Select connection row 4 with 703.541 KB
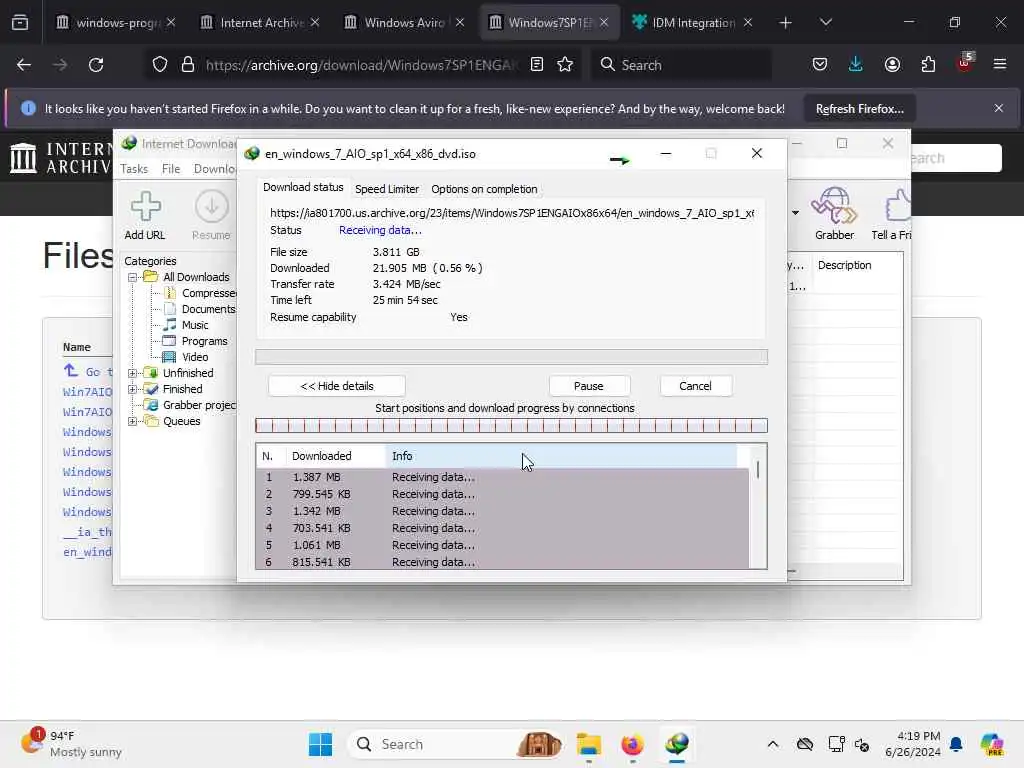1024x768 pixels. point(502,528)
